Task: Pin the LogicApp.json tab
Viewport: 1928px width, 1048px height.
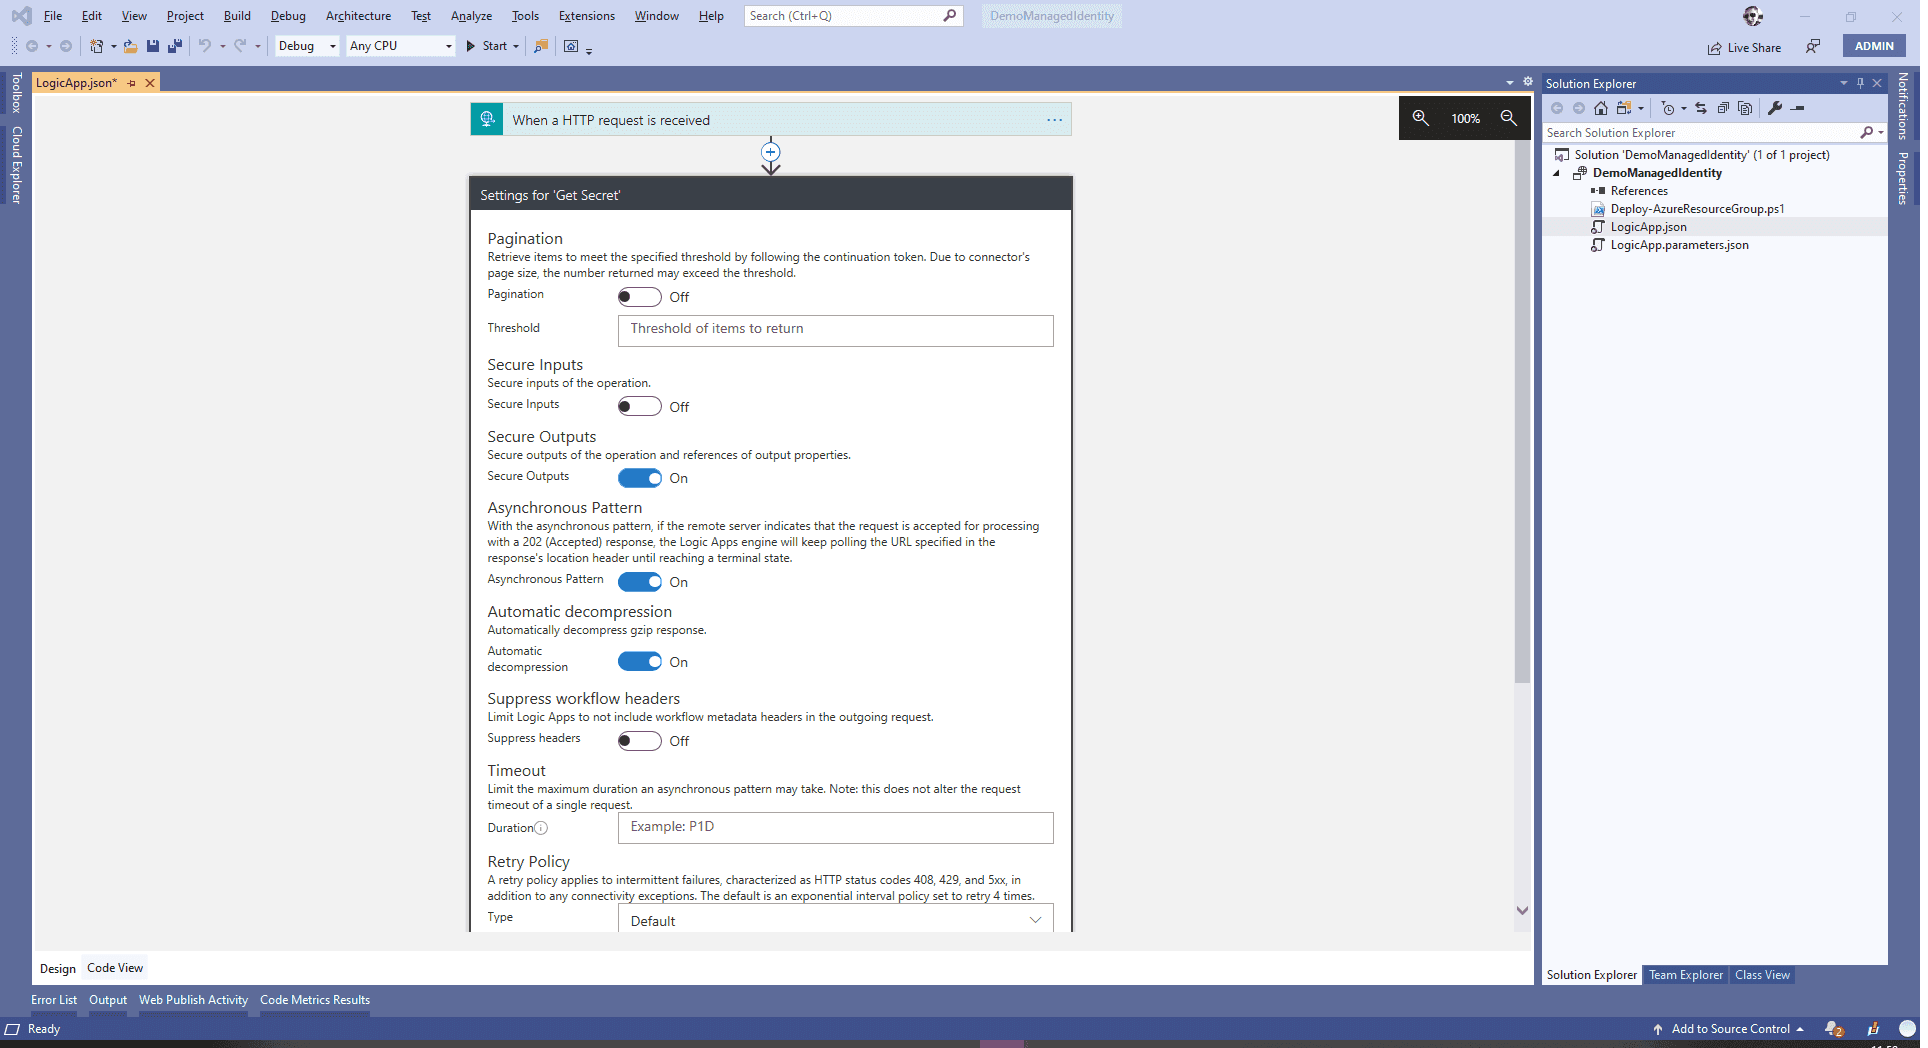Action: point(131,83)
